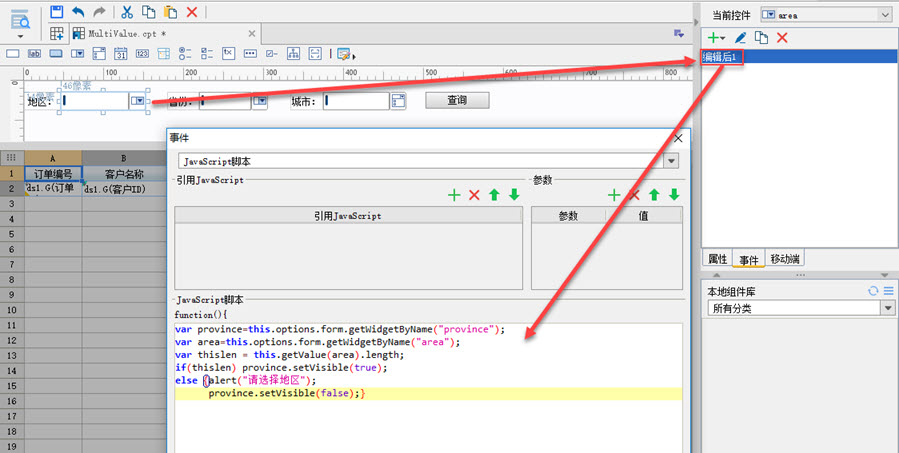Viewport: 899px width, 453px height.
Task: Expand the JavaScript脚本 event type dropdown
Action: point(671,161)
